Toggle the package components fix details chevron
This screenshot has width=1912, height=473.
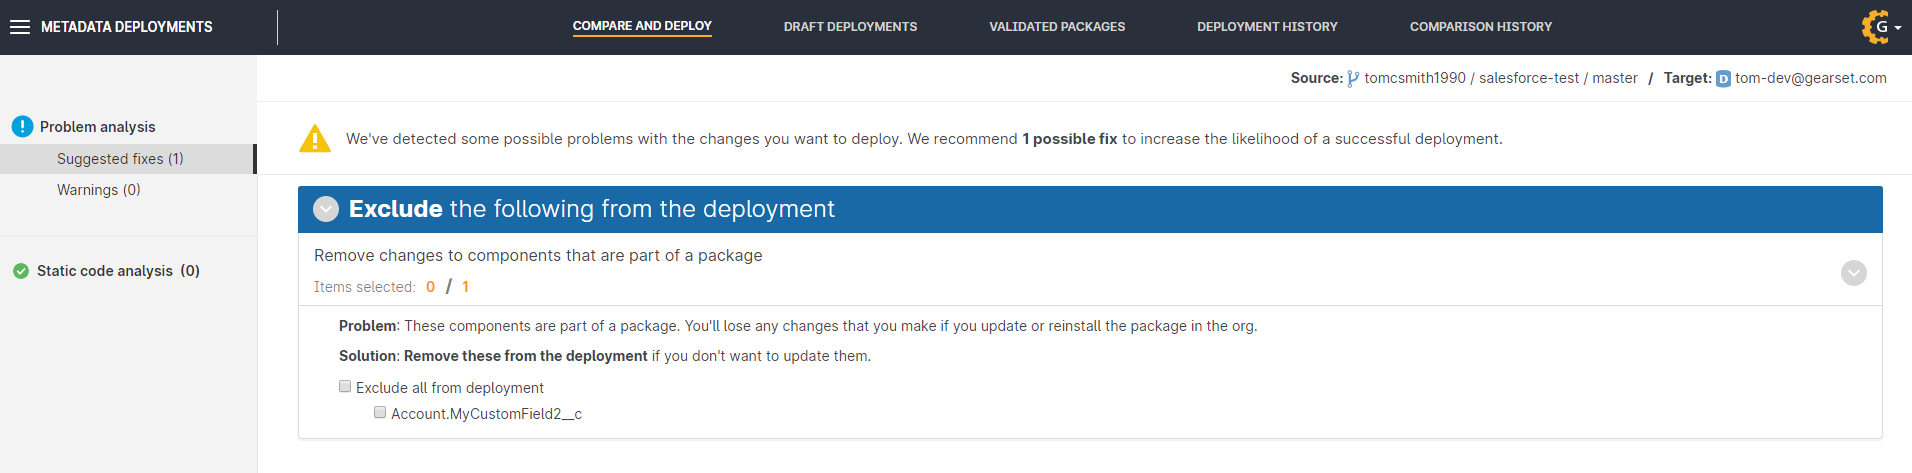1853,273
